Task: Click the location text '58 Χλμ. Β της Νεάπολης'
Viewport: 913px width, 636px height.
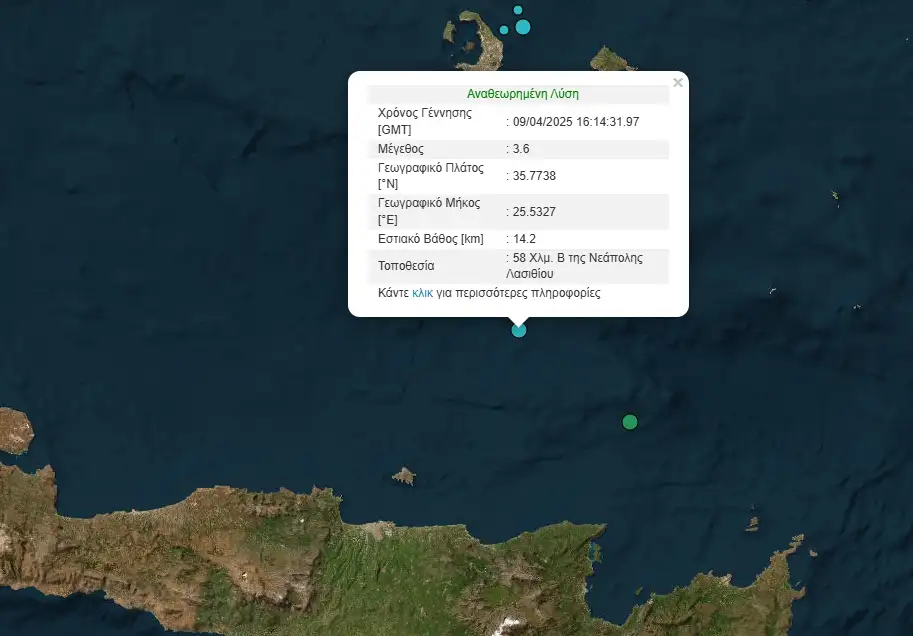Action: (x=578, y=258)
